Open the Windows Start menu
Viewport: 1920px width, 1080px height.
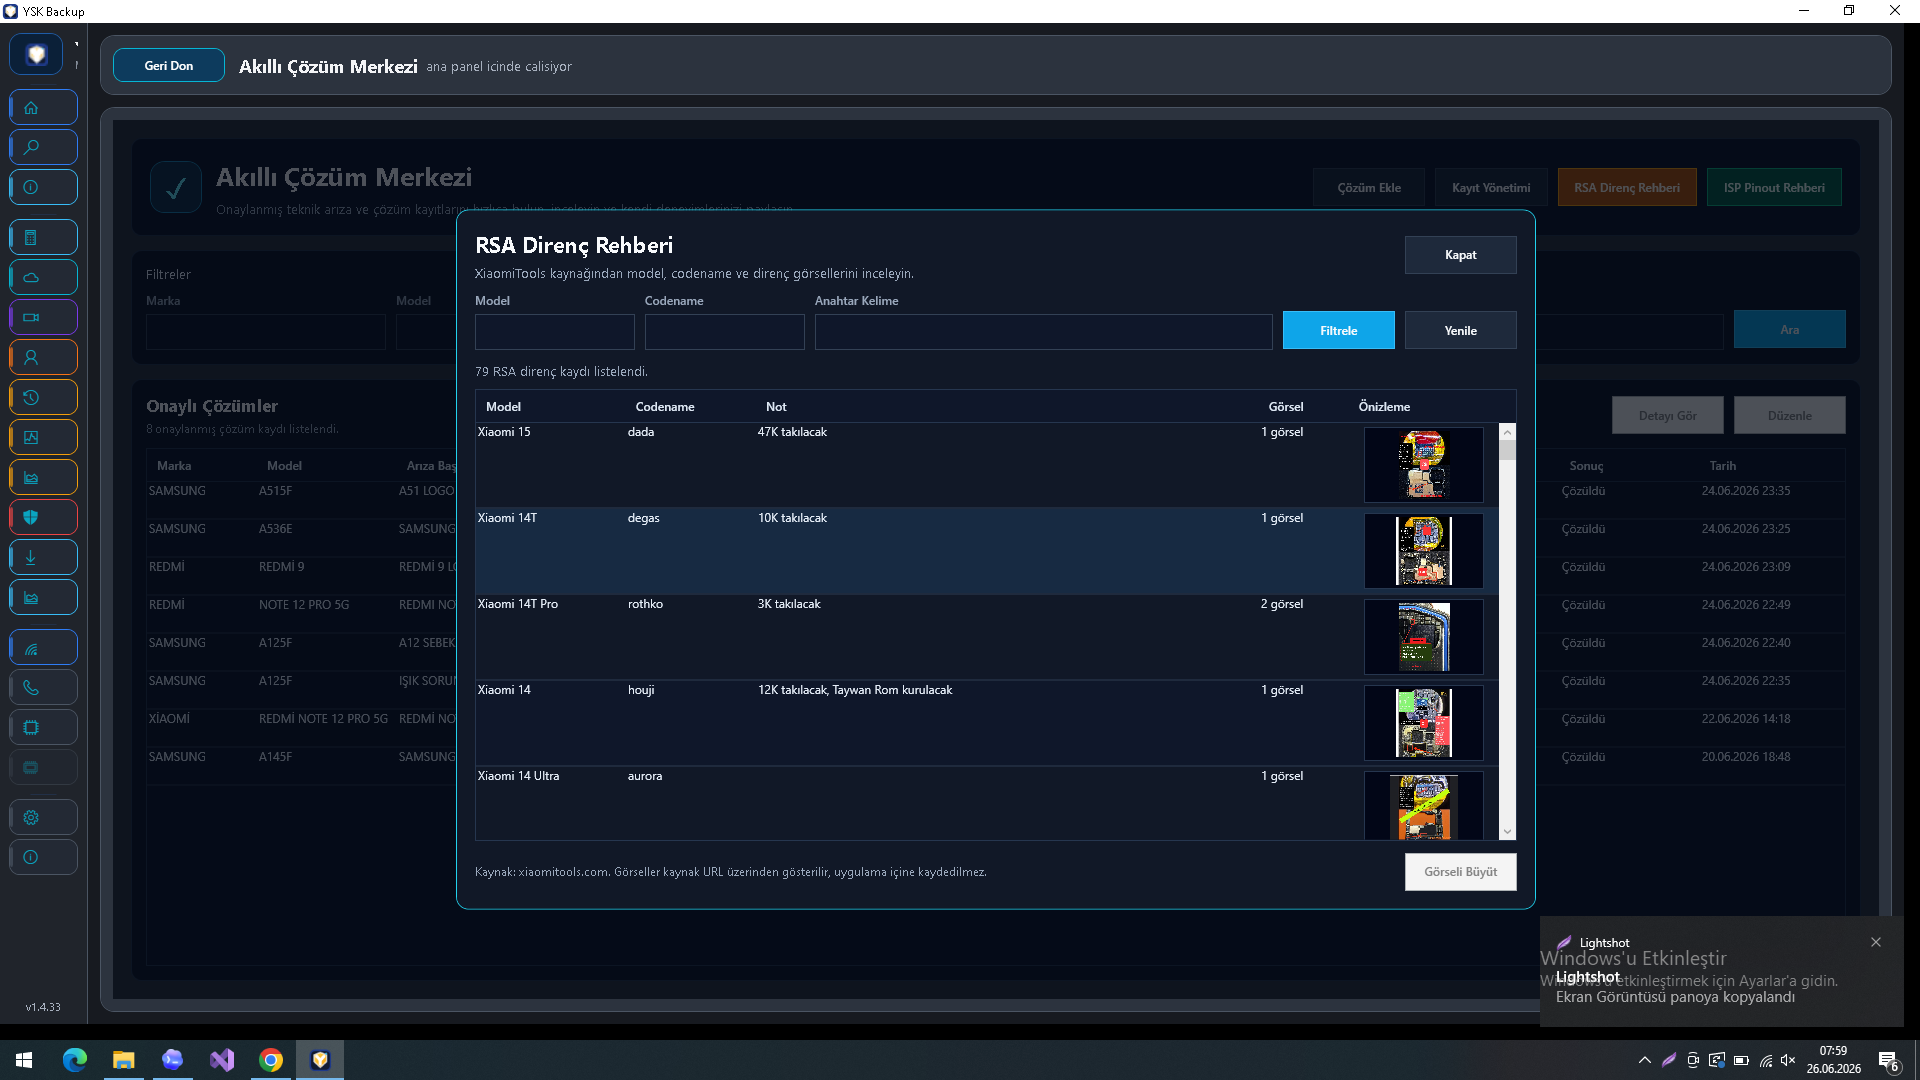tap(24, 1060)
